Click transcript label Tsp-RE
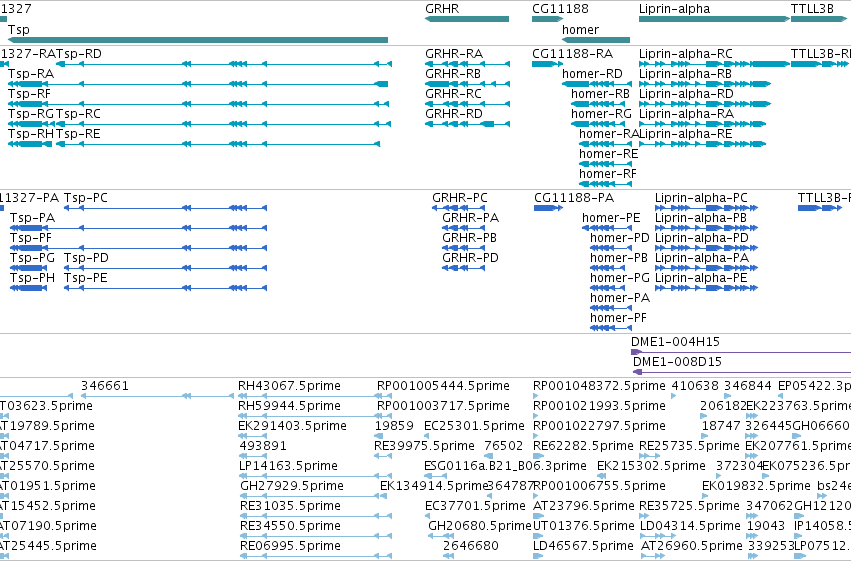The width and height of the screenshot is (851, 561). [78, 134]
